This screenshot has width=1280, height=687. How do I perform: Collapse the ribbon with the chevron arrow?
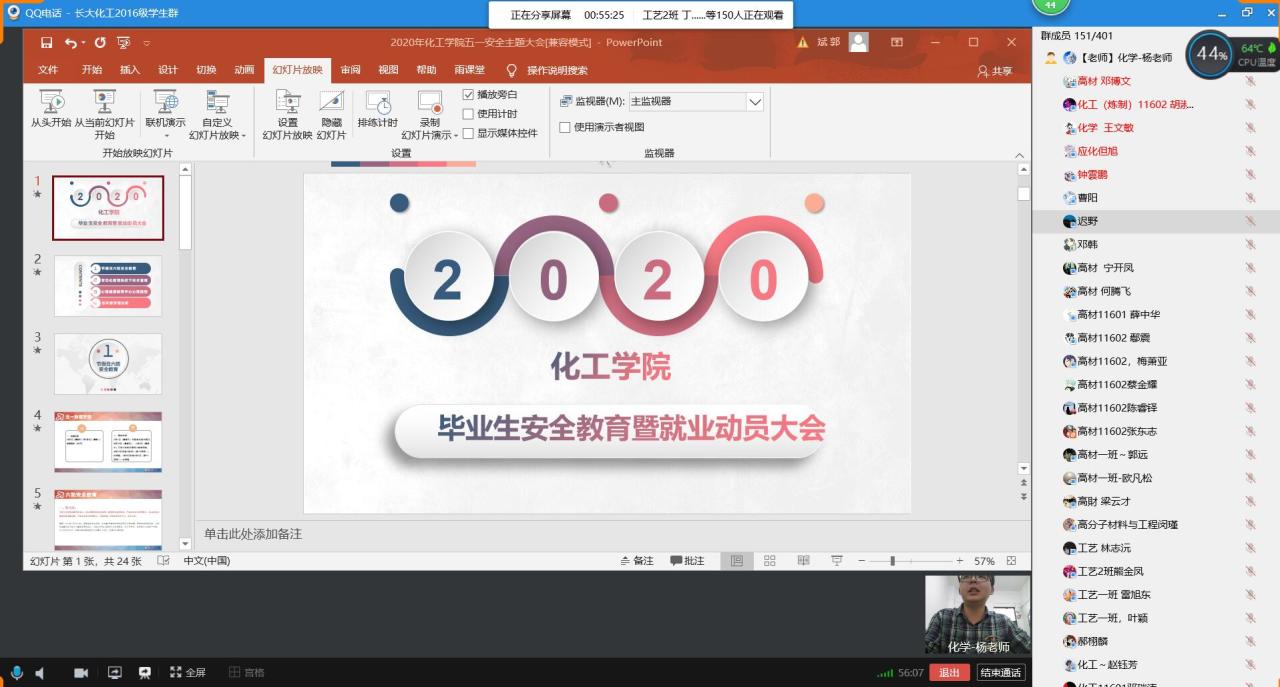coord(1019,155)
